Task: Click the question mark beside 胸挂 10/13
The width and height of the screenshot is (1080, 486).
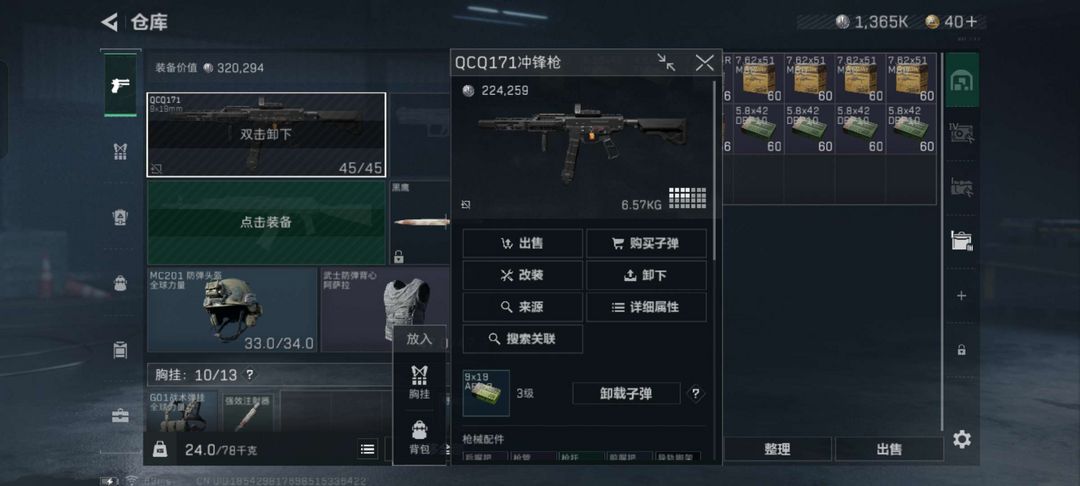Action: (249, 375)
